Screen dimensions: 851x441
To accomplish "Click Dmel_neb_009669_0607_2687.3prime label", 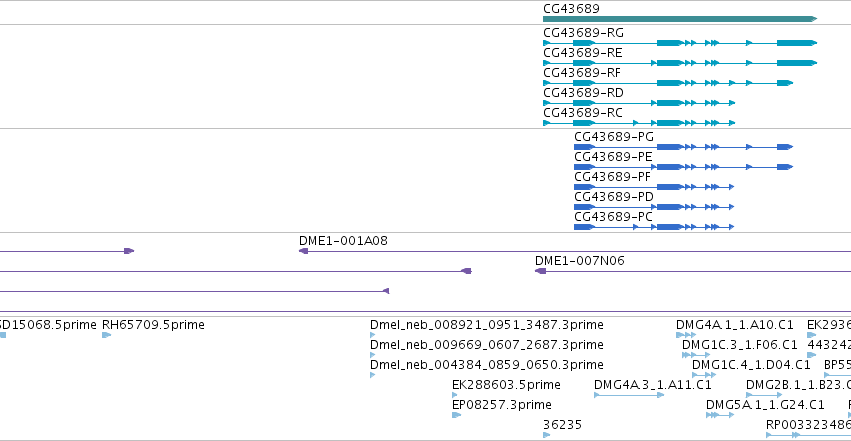I will pos(486,346).
